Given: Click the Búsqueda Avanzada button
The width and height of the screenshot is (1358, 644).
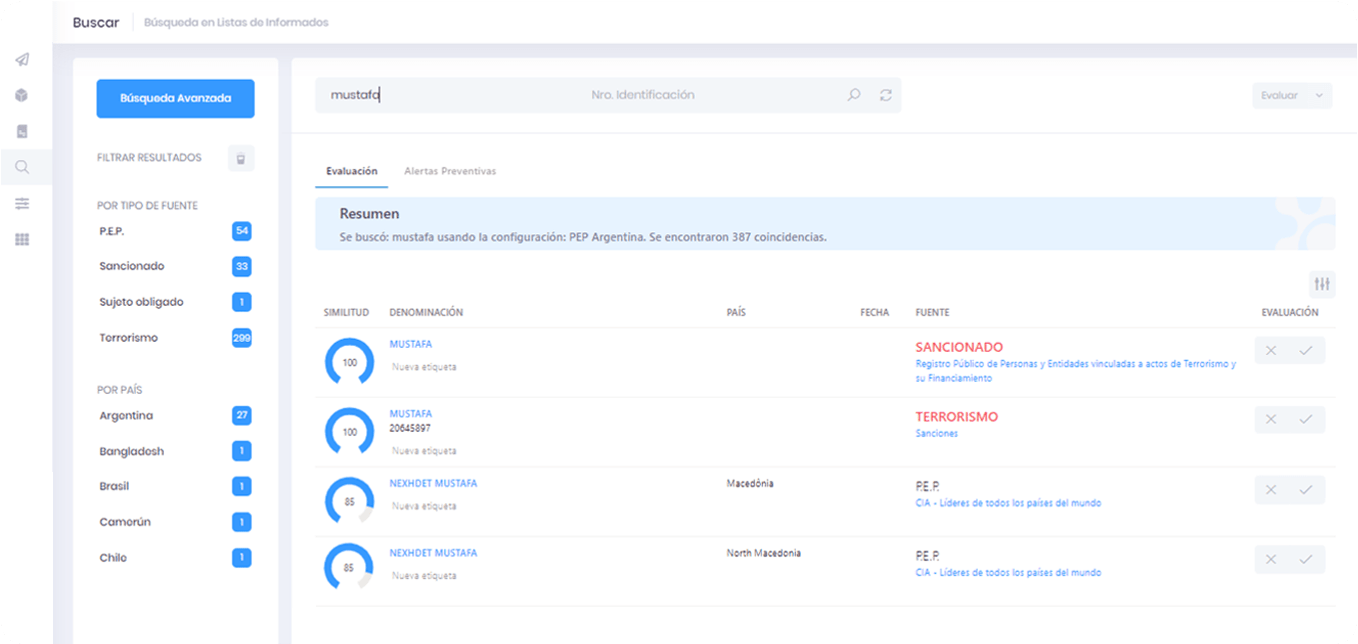Looking at the screenshot, I should click(x=175, y=98).
